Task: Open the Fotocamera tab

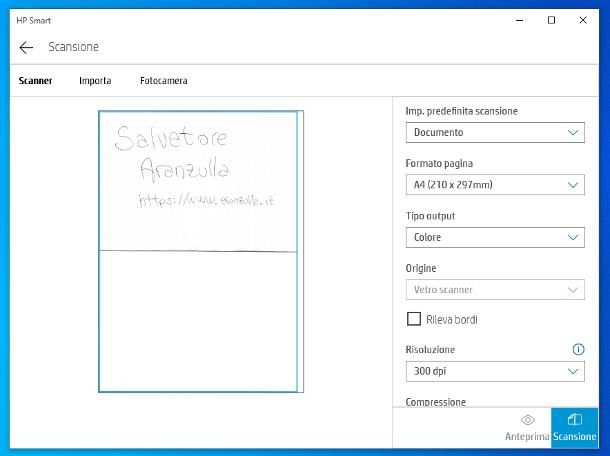Action: point(164,81)
